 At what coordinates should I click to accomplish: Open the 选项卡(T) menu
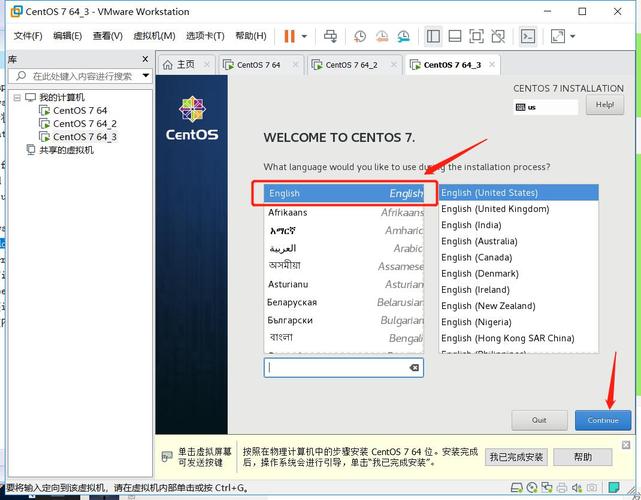point(205,36)
